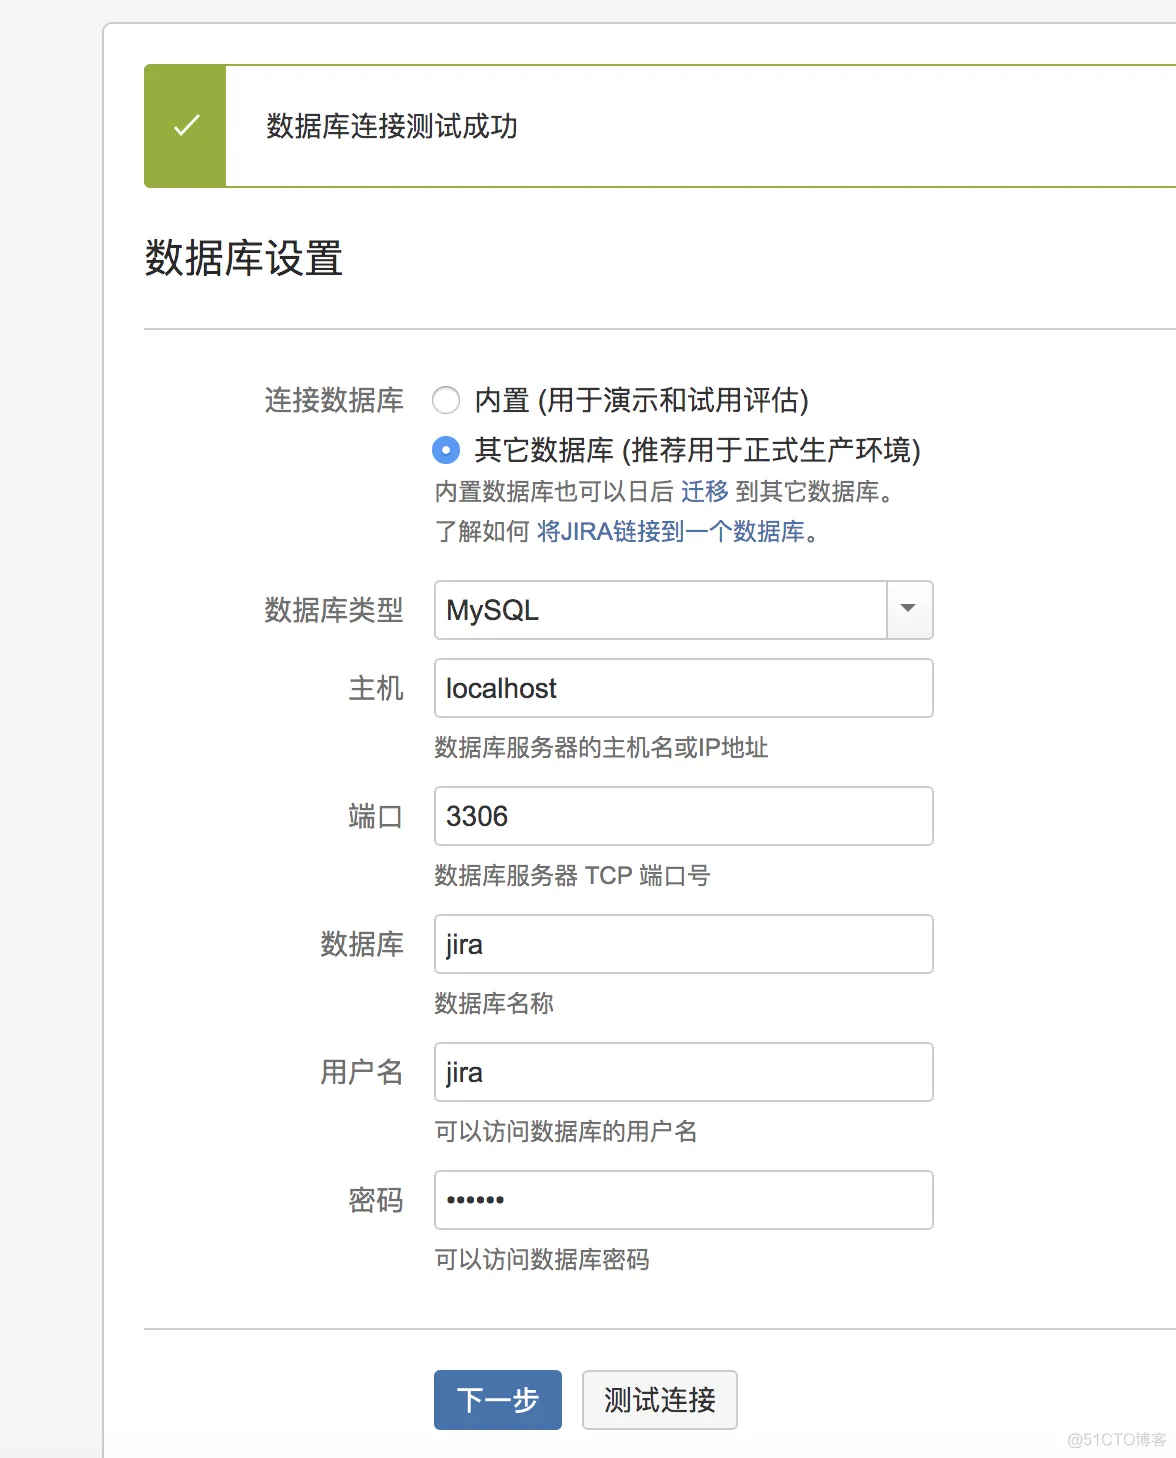Click the 数据库类型 label

(334, 610)
